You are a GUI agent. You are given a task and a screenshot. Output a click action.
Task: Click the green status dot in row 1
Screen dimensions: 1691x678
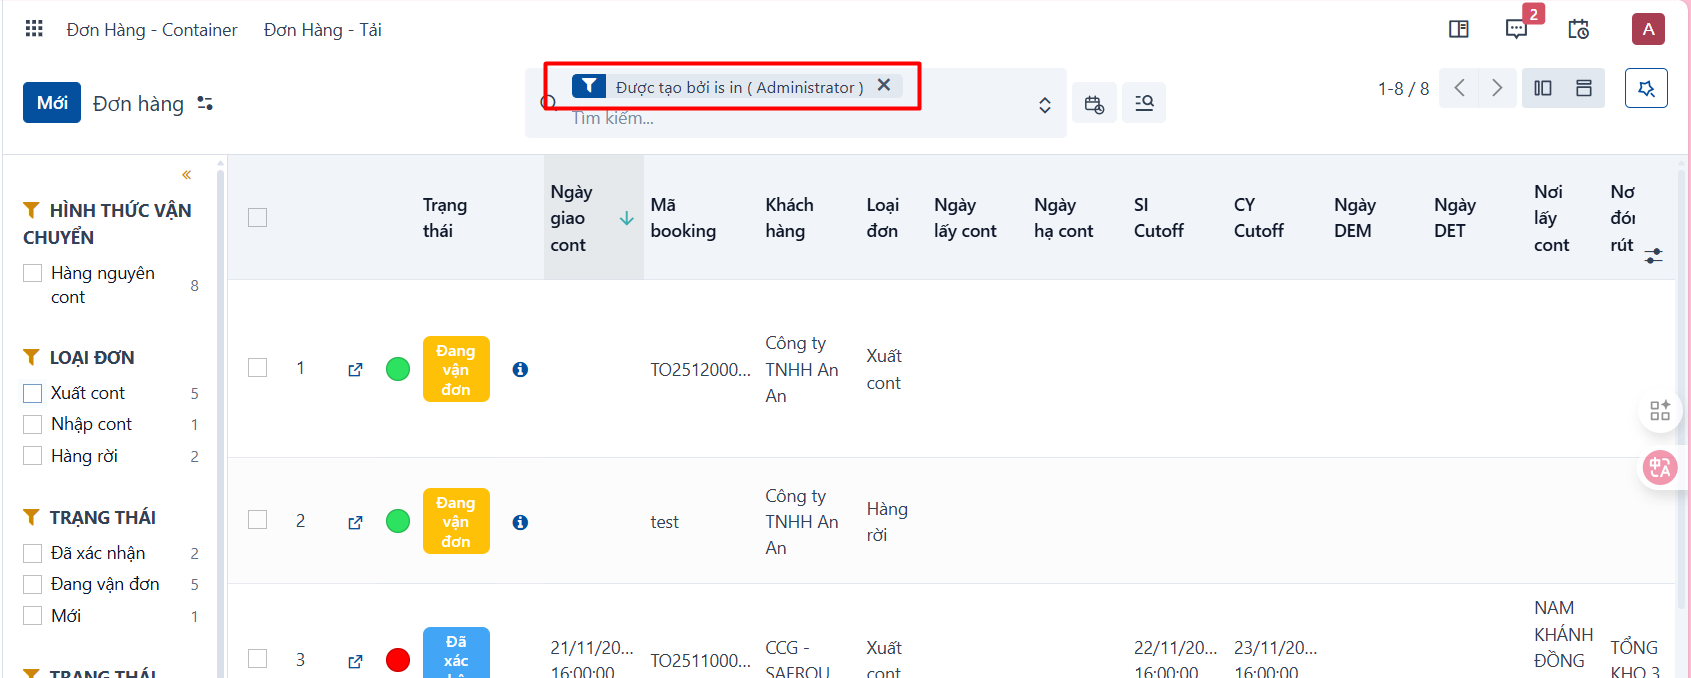[398, 369]
